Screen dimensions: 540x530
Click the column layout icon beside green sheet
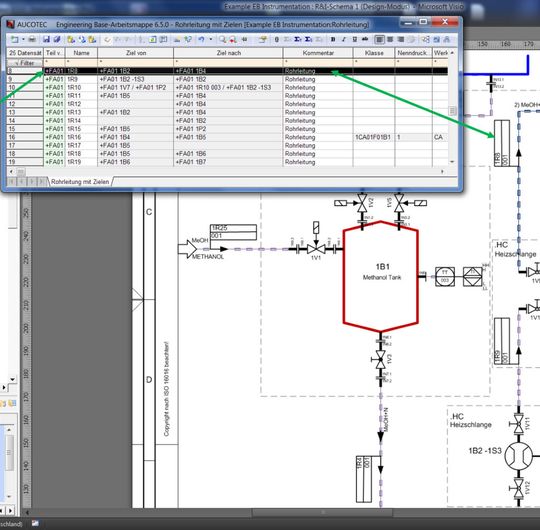point(163,40)
